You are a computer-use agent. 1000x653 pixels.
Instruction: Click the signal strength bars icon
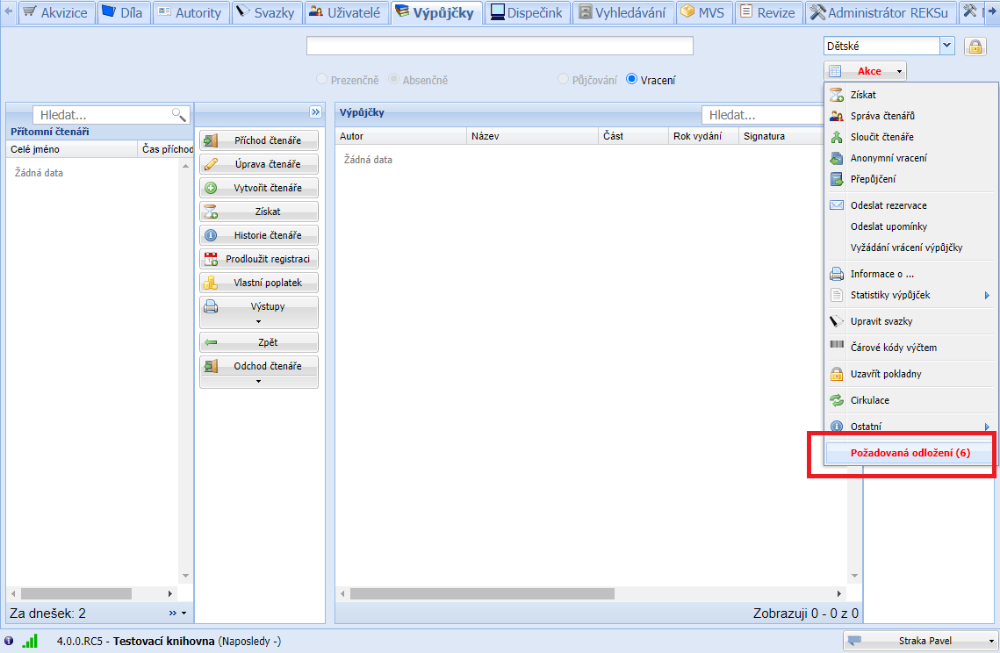coord(30,641)
